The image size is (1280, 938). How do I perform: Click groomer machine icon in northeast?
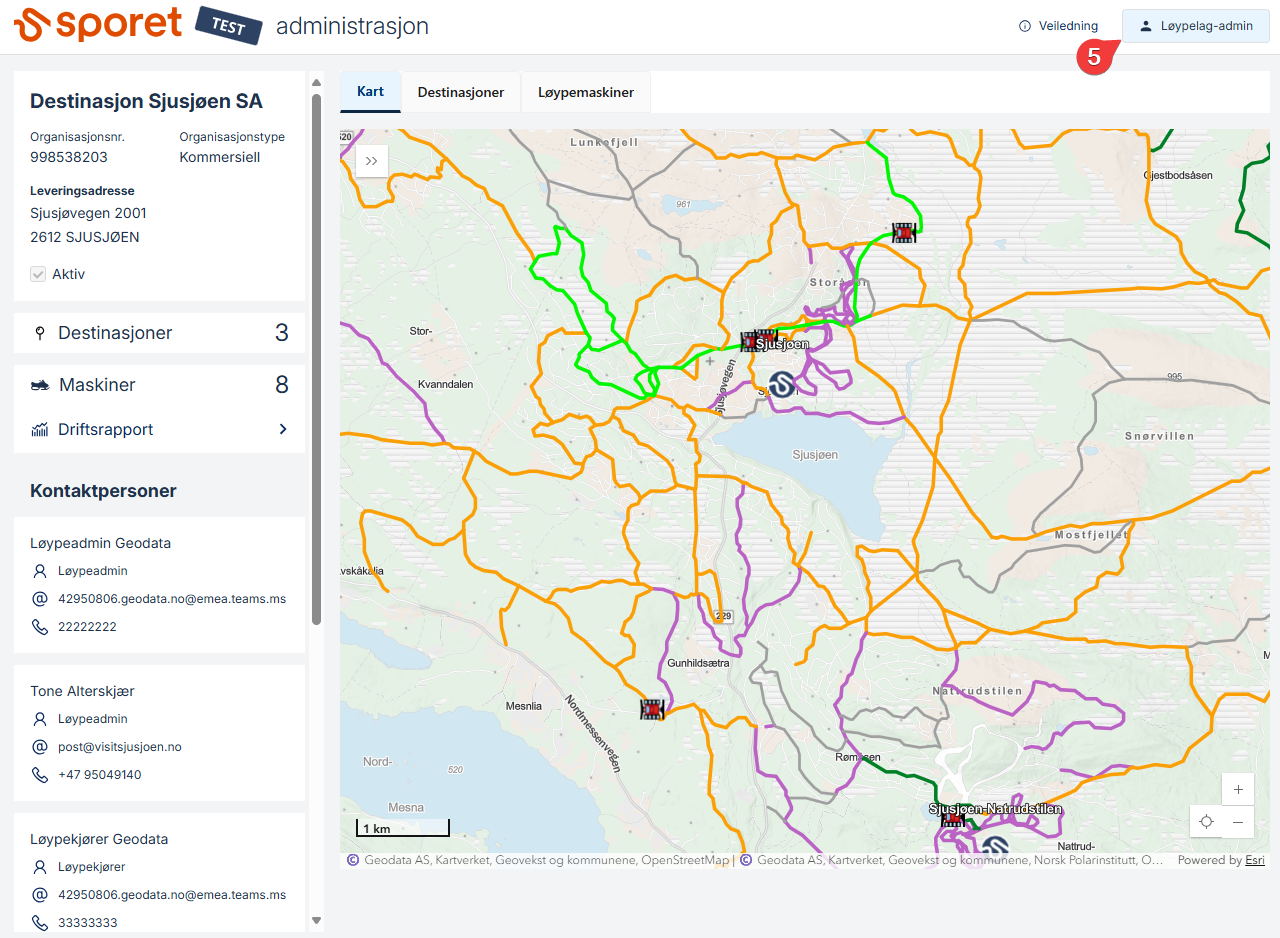tap(903, 232)
